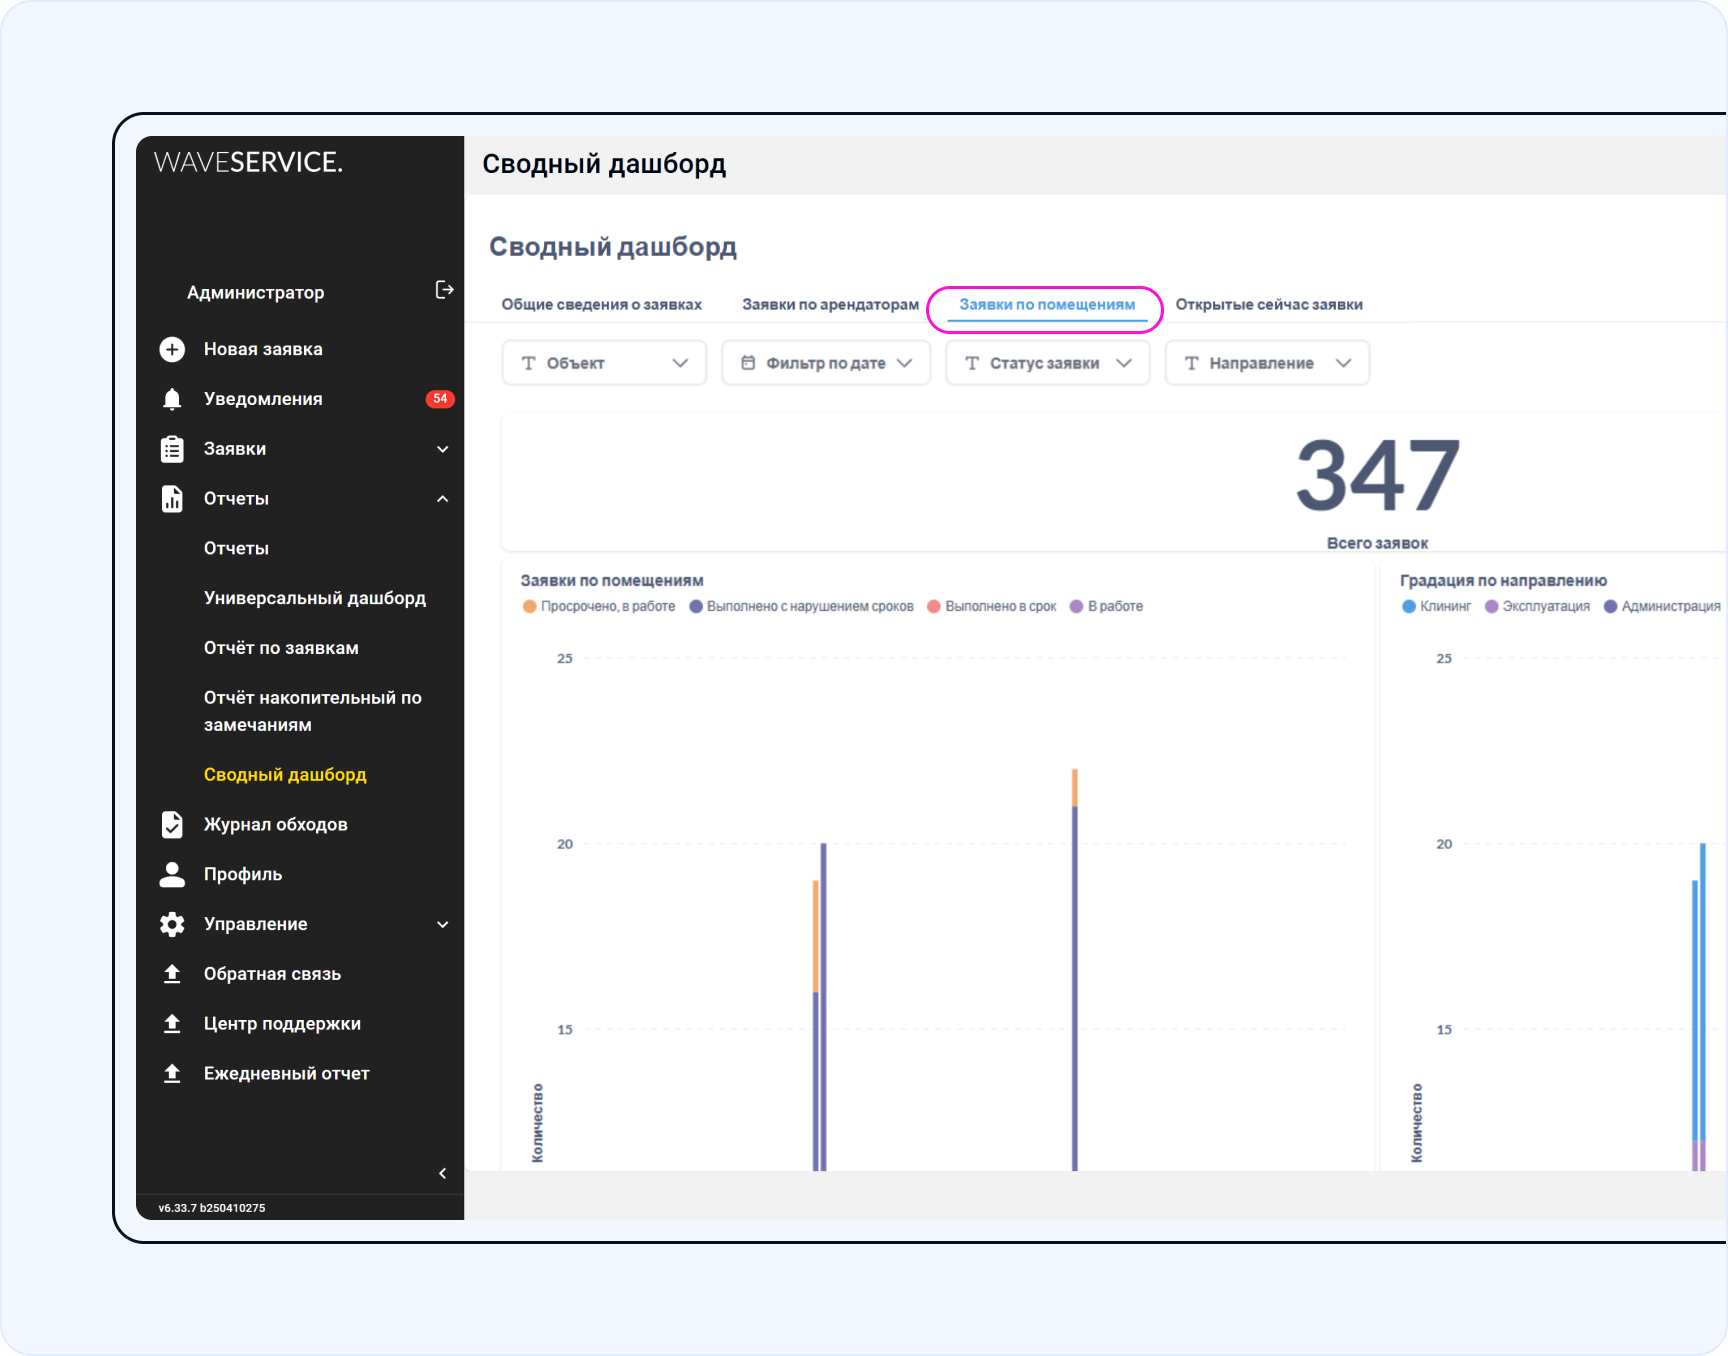Open the Объект filter dropdown
The width and height of the screenshot is (1728, 1356).
tap(604, 363)
